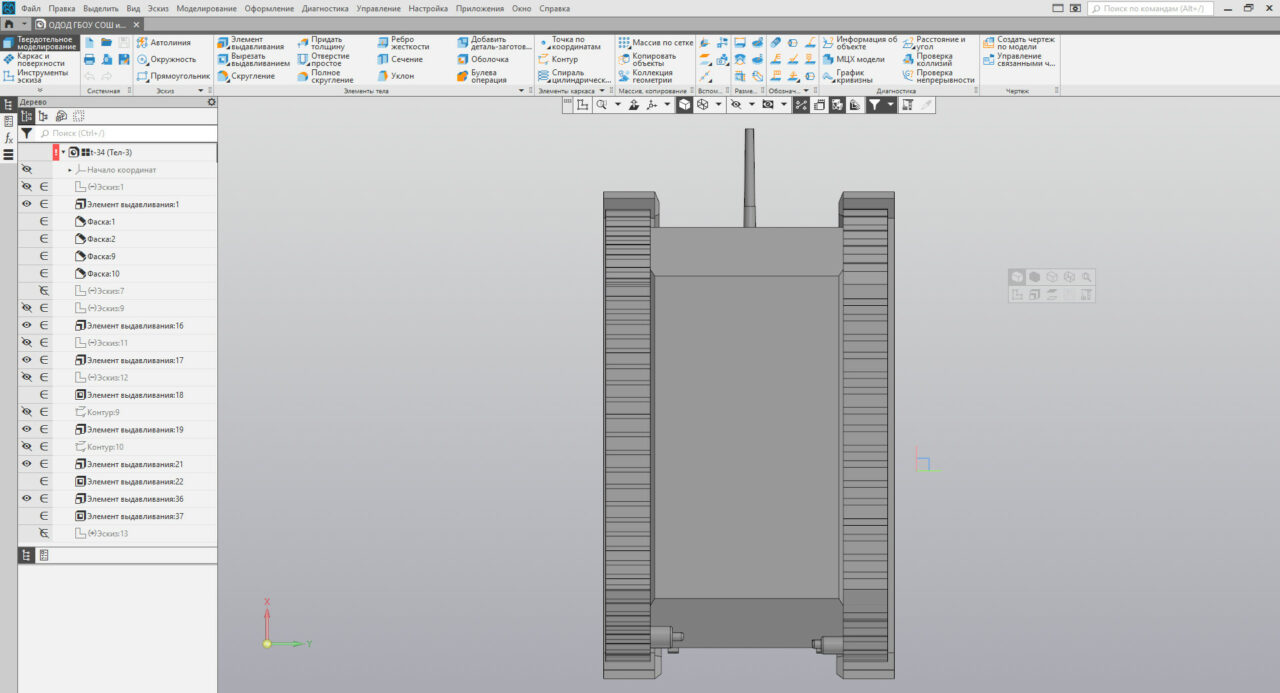Open the Моделирование menu
This screenshot has height=693, width=1280.
coord(206,8)
